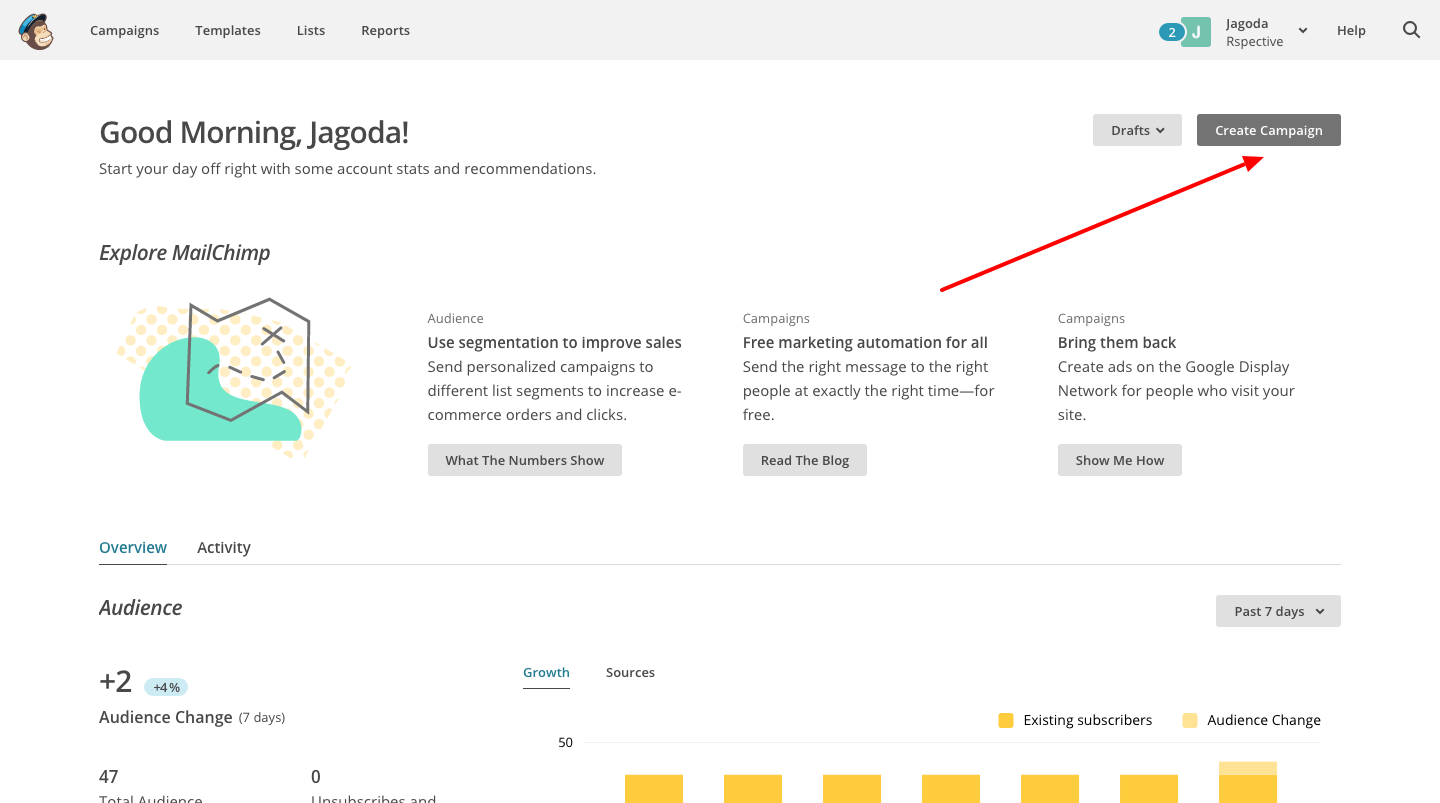Open the Past 7 days dropdown
This screenshot has height=803, width=1440.
[x=1278, y=611]
